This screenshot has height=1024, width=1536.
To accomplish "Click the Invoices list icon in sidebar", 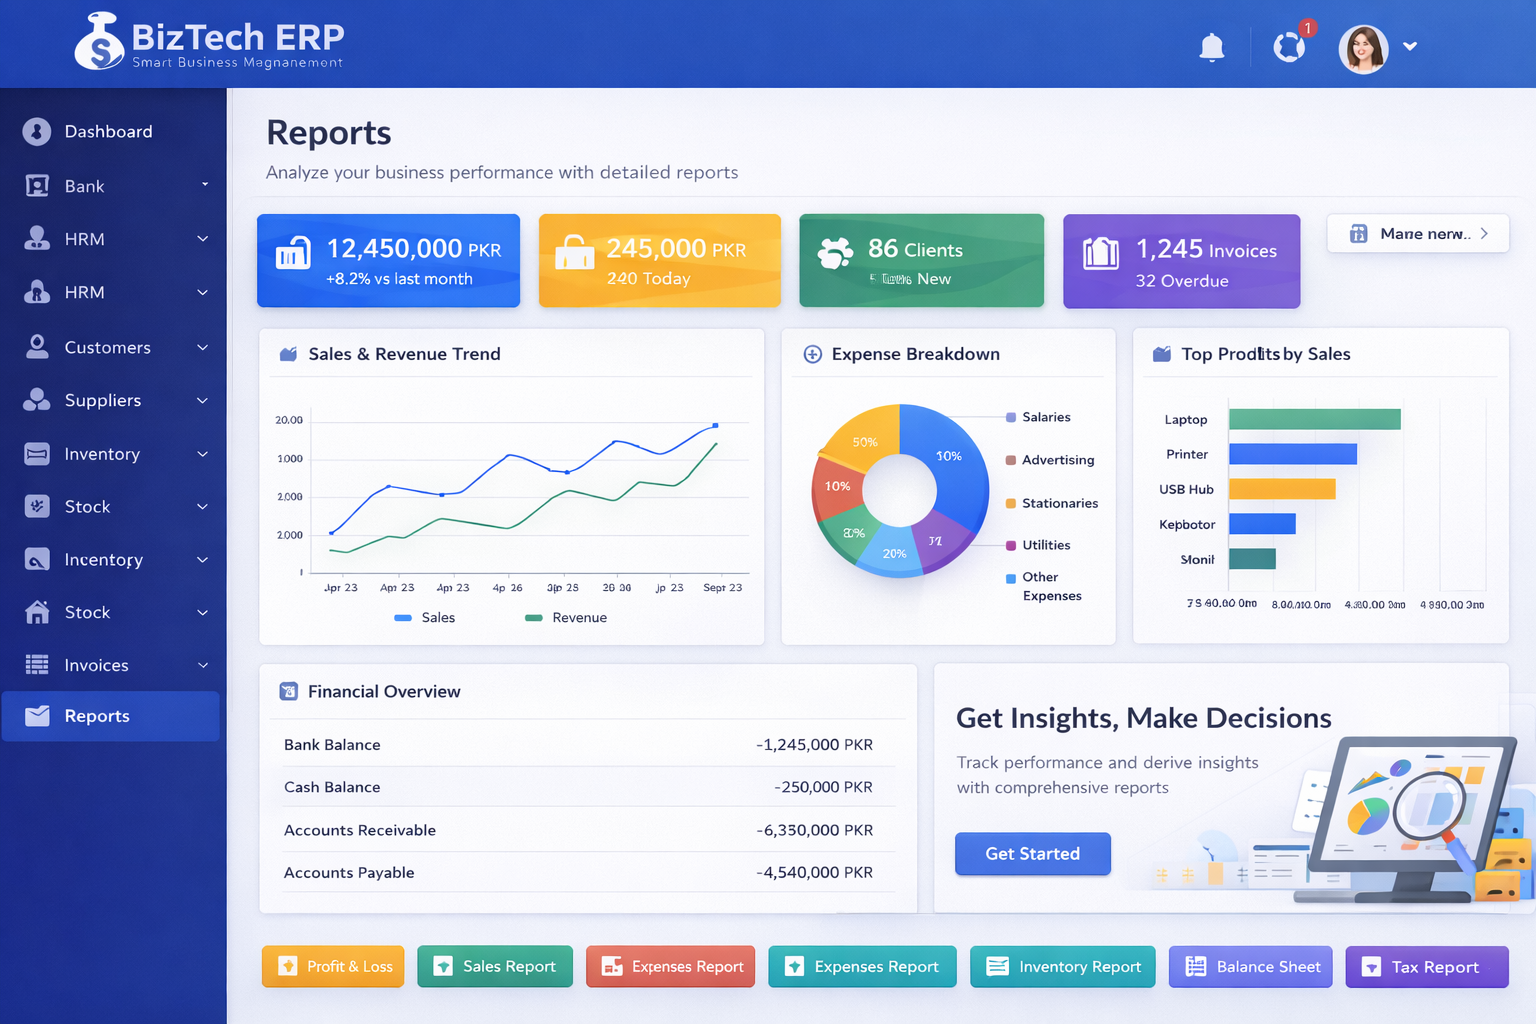I will (37, 665).
